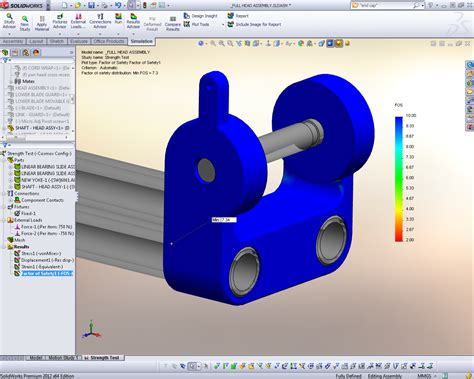This screenshot has height=379, width=474.
Task: Select Stress1 (-vonMises-) result
Action: 37,253
